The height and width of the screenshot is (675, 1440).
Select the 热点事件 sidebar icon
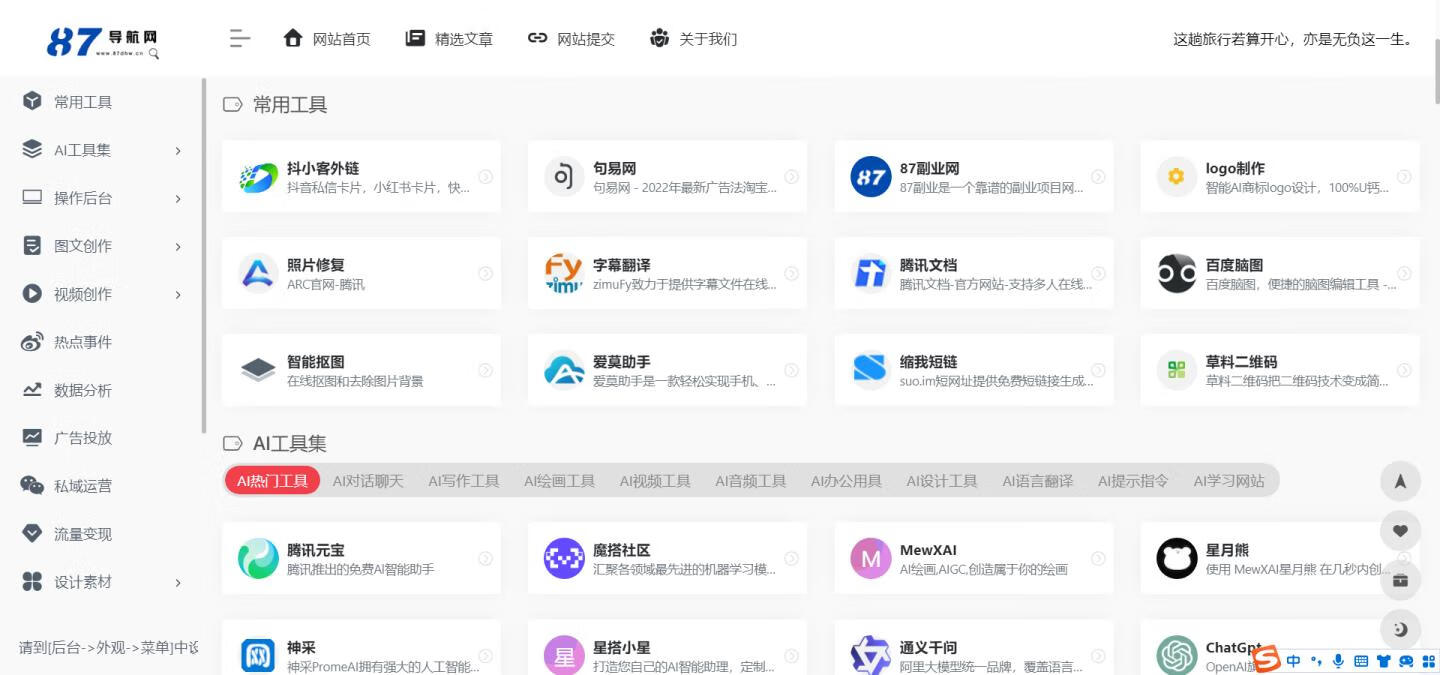(30, 341)
